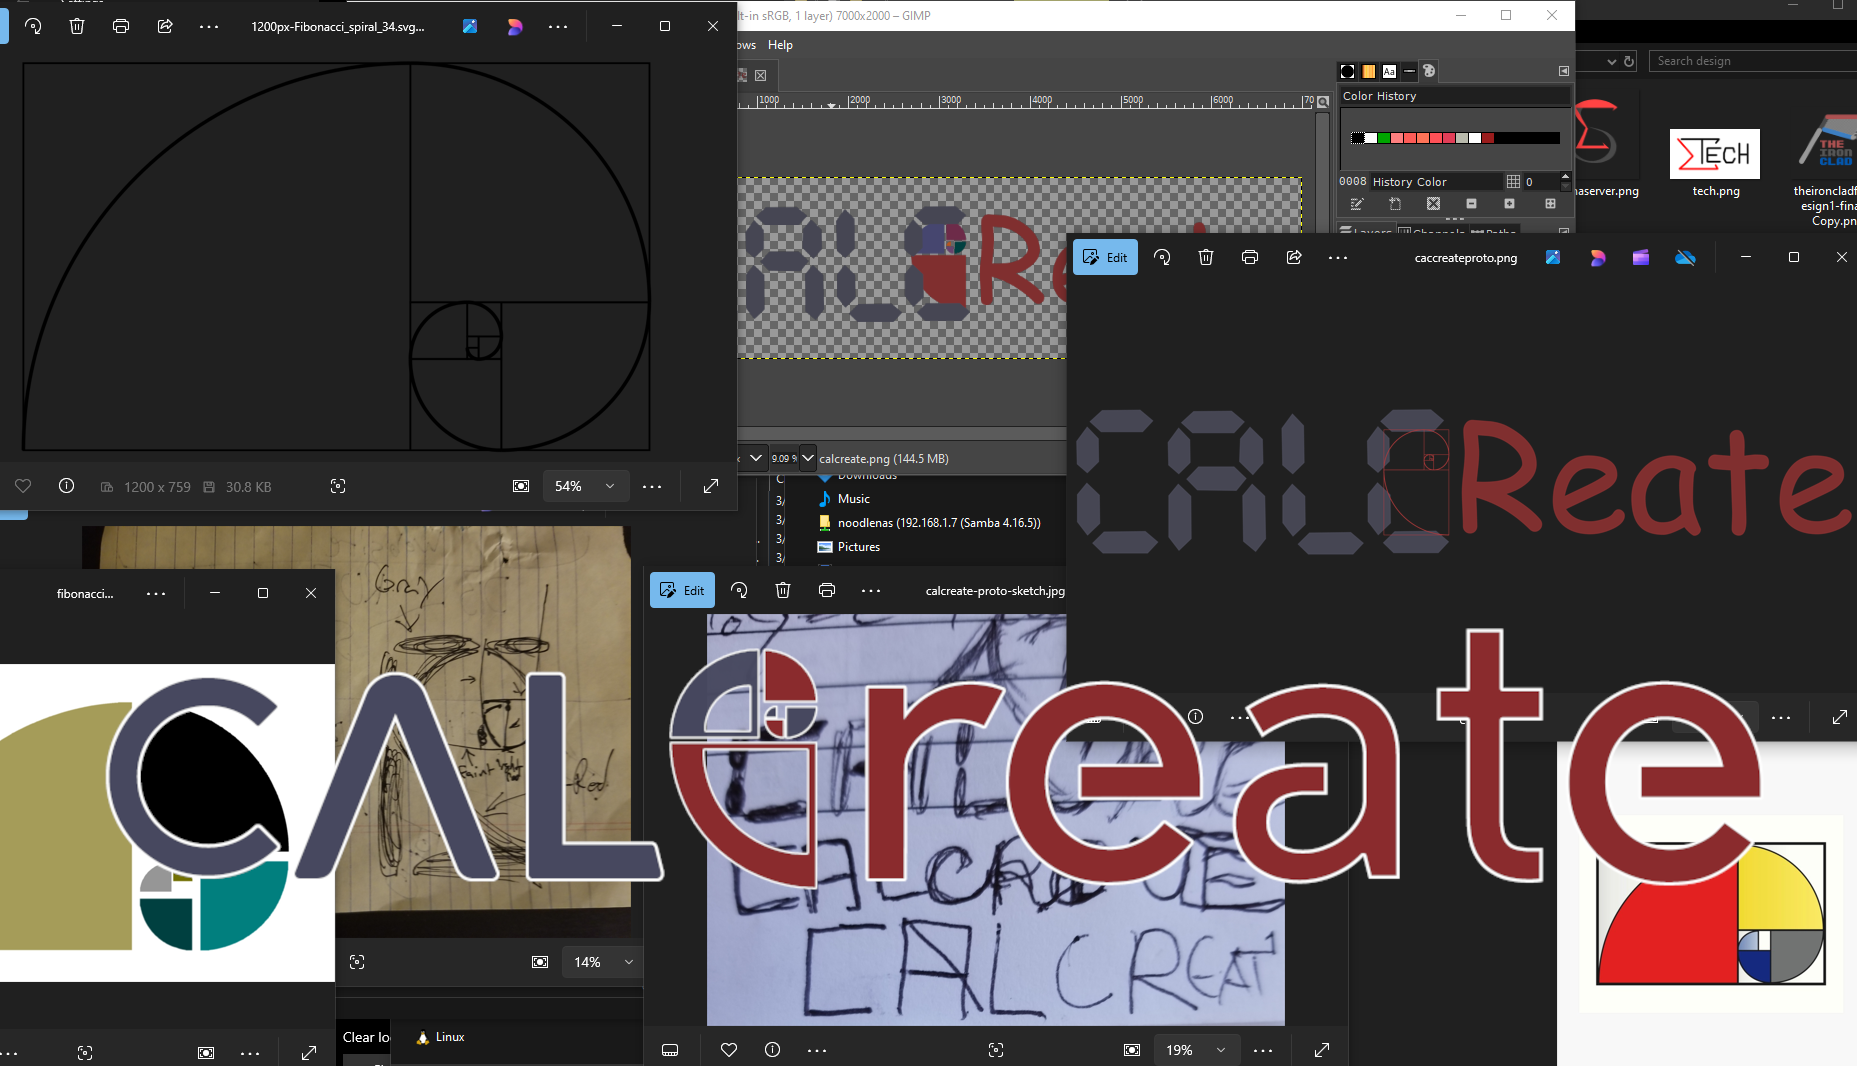Rotate the Fibonacci spiral image
Viewport: 1857px width, 1066px height.
click(33, 26)
